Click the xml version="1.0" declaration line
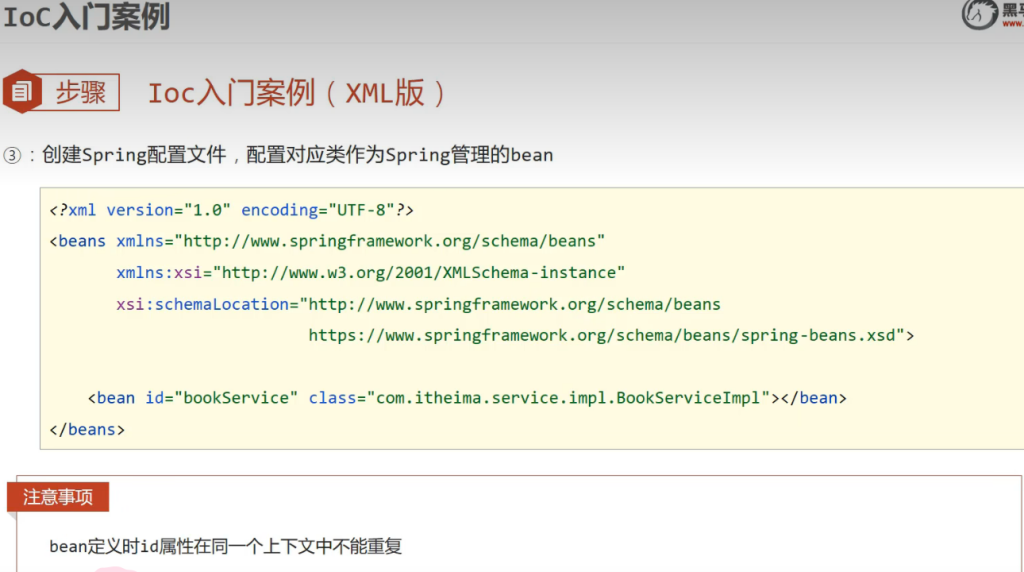 coord(231,210)
